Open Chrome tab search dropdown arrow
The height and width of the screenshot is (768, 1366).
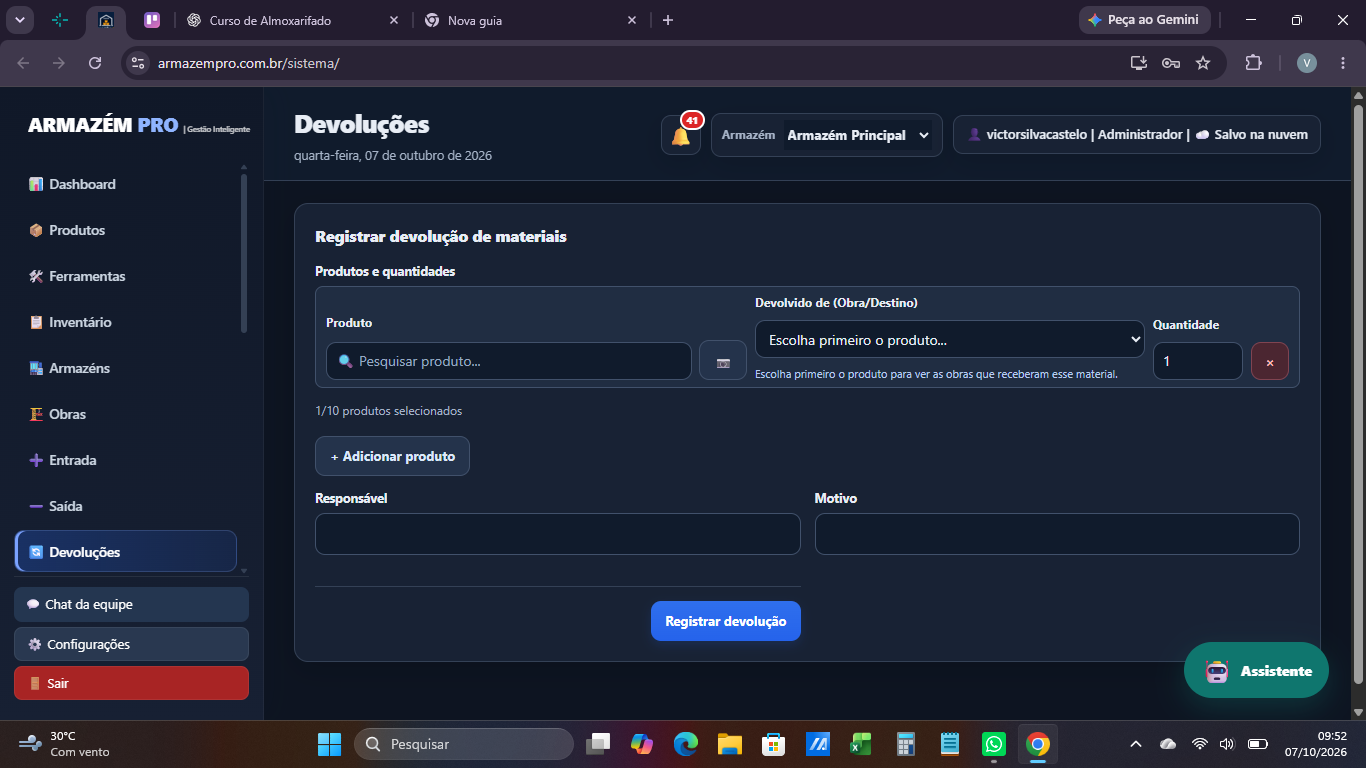pos(20,20)
